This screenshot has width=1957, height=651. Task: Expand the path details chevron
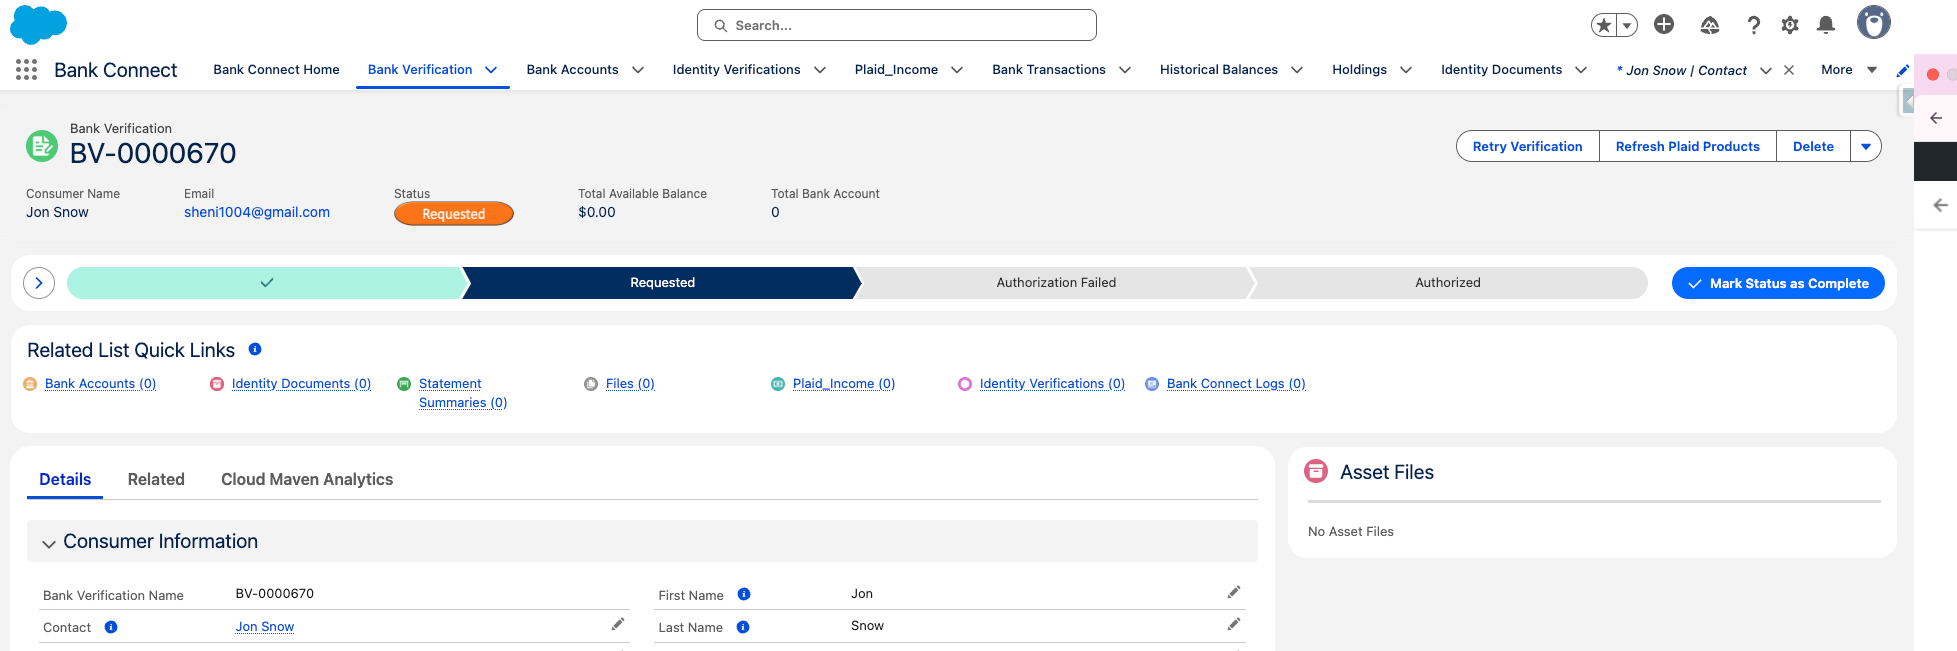pos(39,283)
